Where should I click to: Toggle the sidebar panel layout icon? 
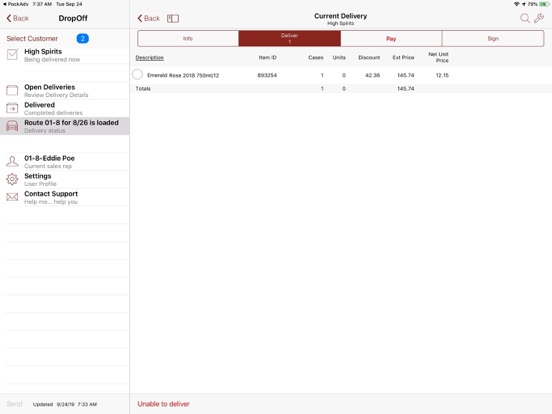click(x=173, y=18)
